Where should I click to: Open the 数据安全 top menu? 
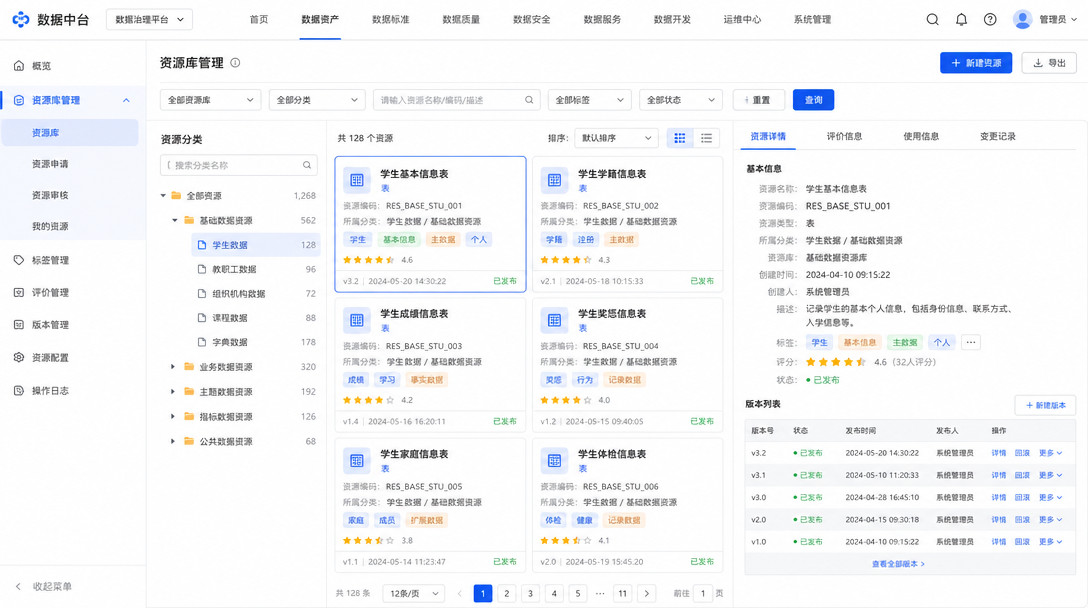coord(532,19)
